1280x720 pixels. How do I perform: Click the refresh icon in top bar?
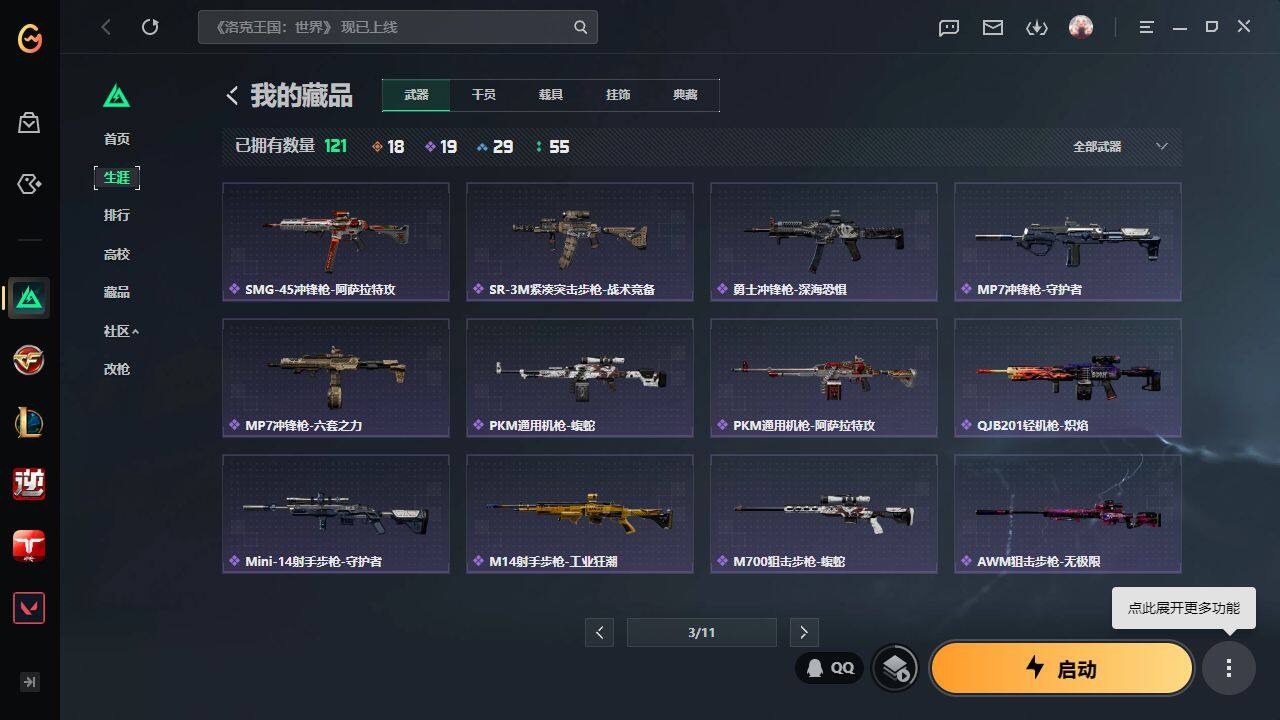(x=150, y=27)
